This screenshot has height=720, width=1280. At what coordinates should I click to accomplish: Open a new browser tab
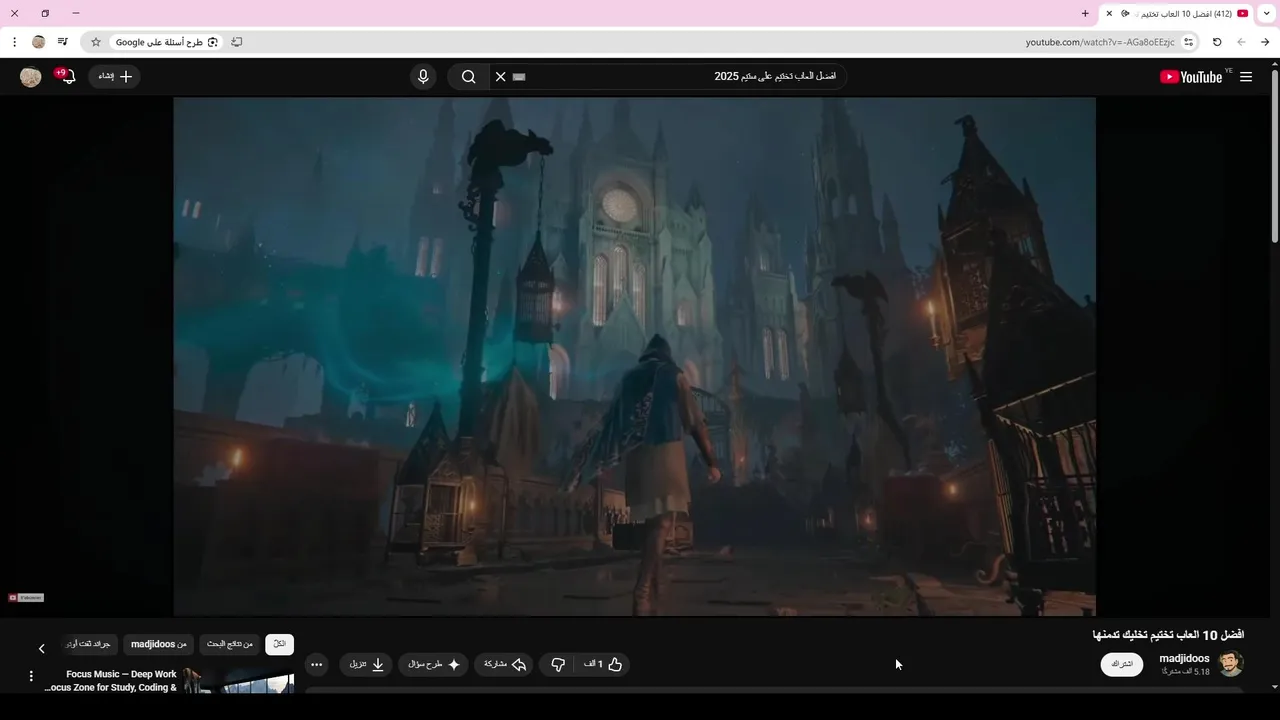click(x=1085, y=14)
